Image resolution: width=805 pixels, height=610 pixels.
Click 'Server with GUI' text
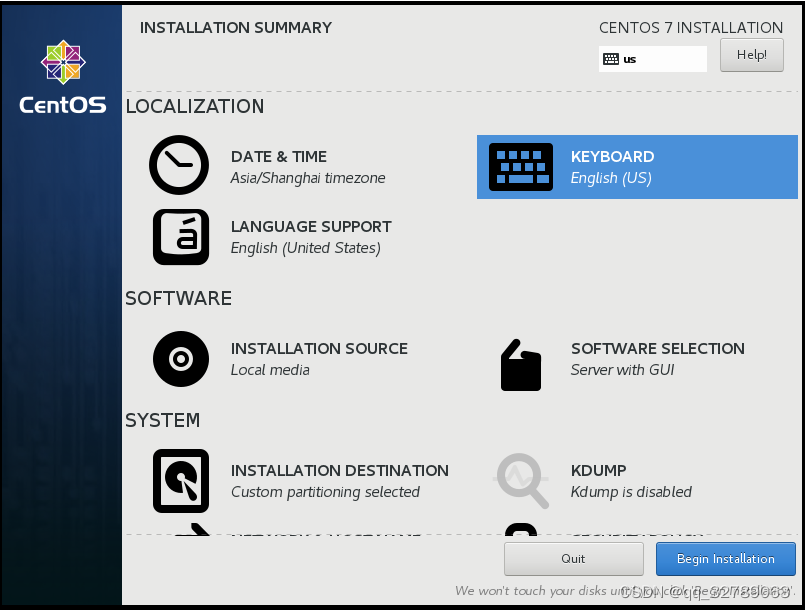(x=622, y=370)
